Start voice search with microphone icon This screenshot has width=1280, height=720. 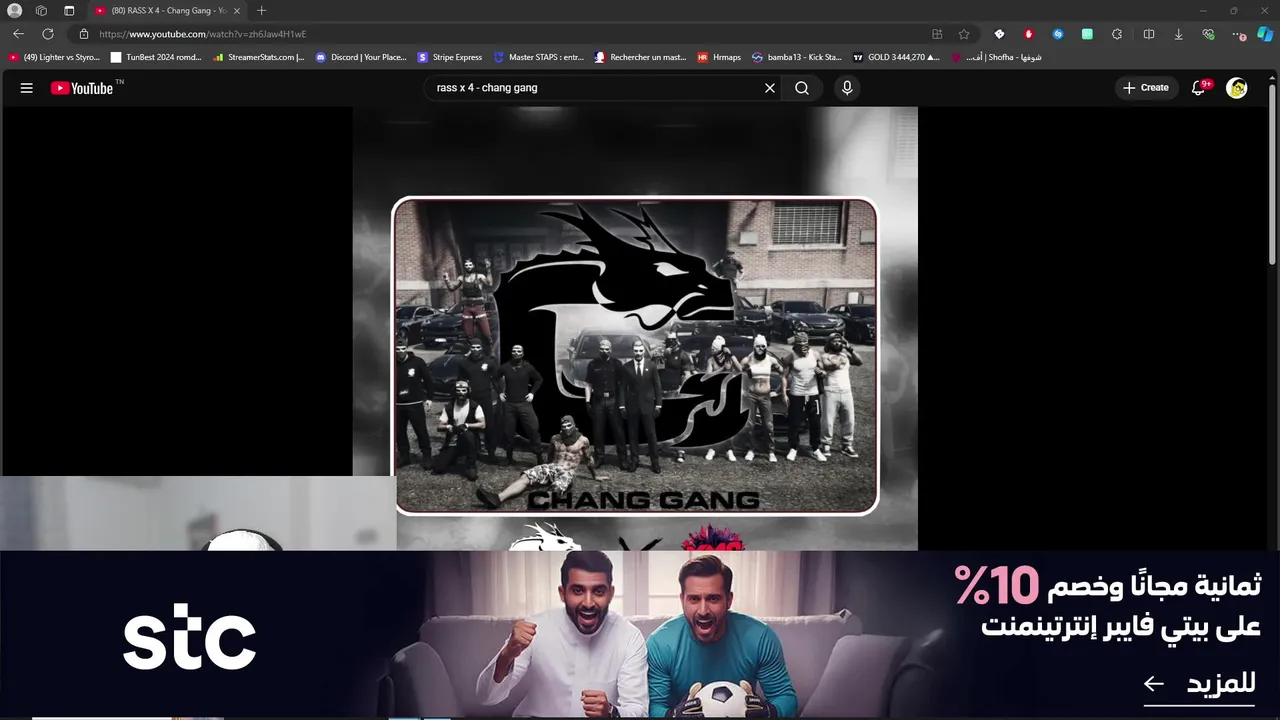click(x=847, y=88)
